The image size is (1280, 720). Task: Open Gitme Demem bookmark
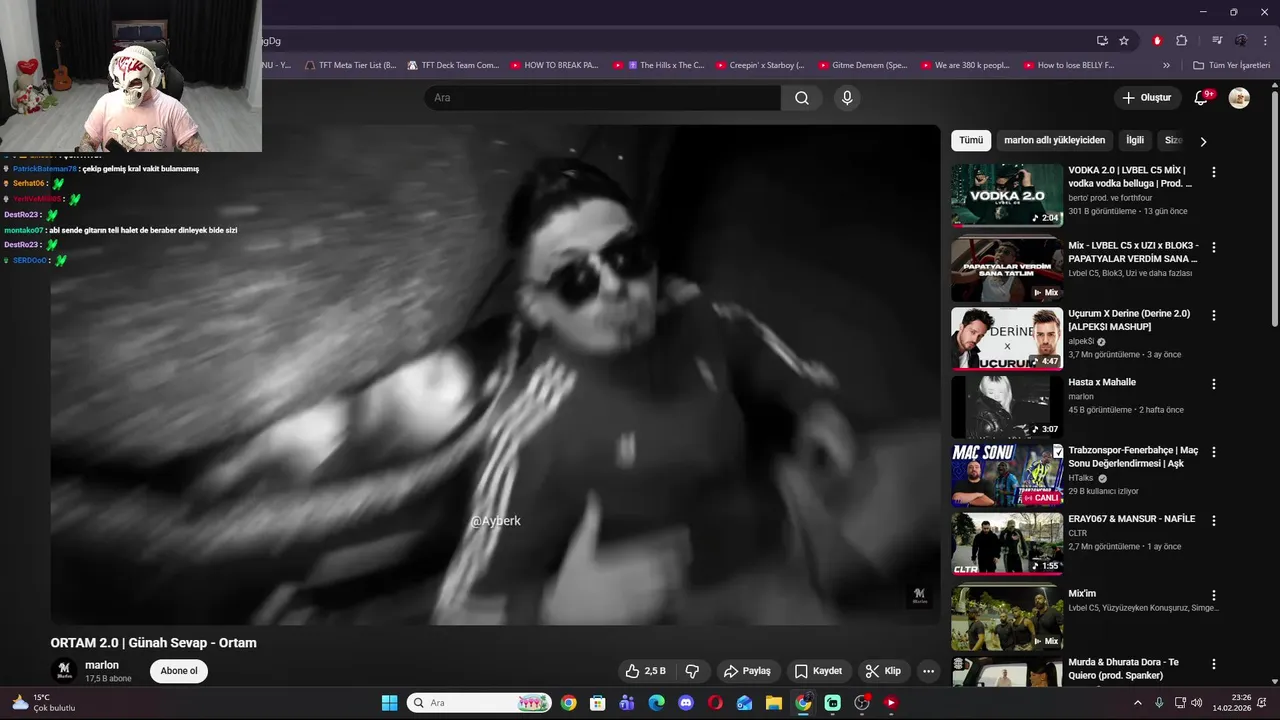pos(862,65)
